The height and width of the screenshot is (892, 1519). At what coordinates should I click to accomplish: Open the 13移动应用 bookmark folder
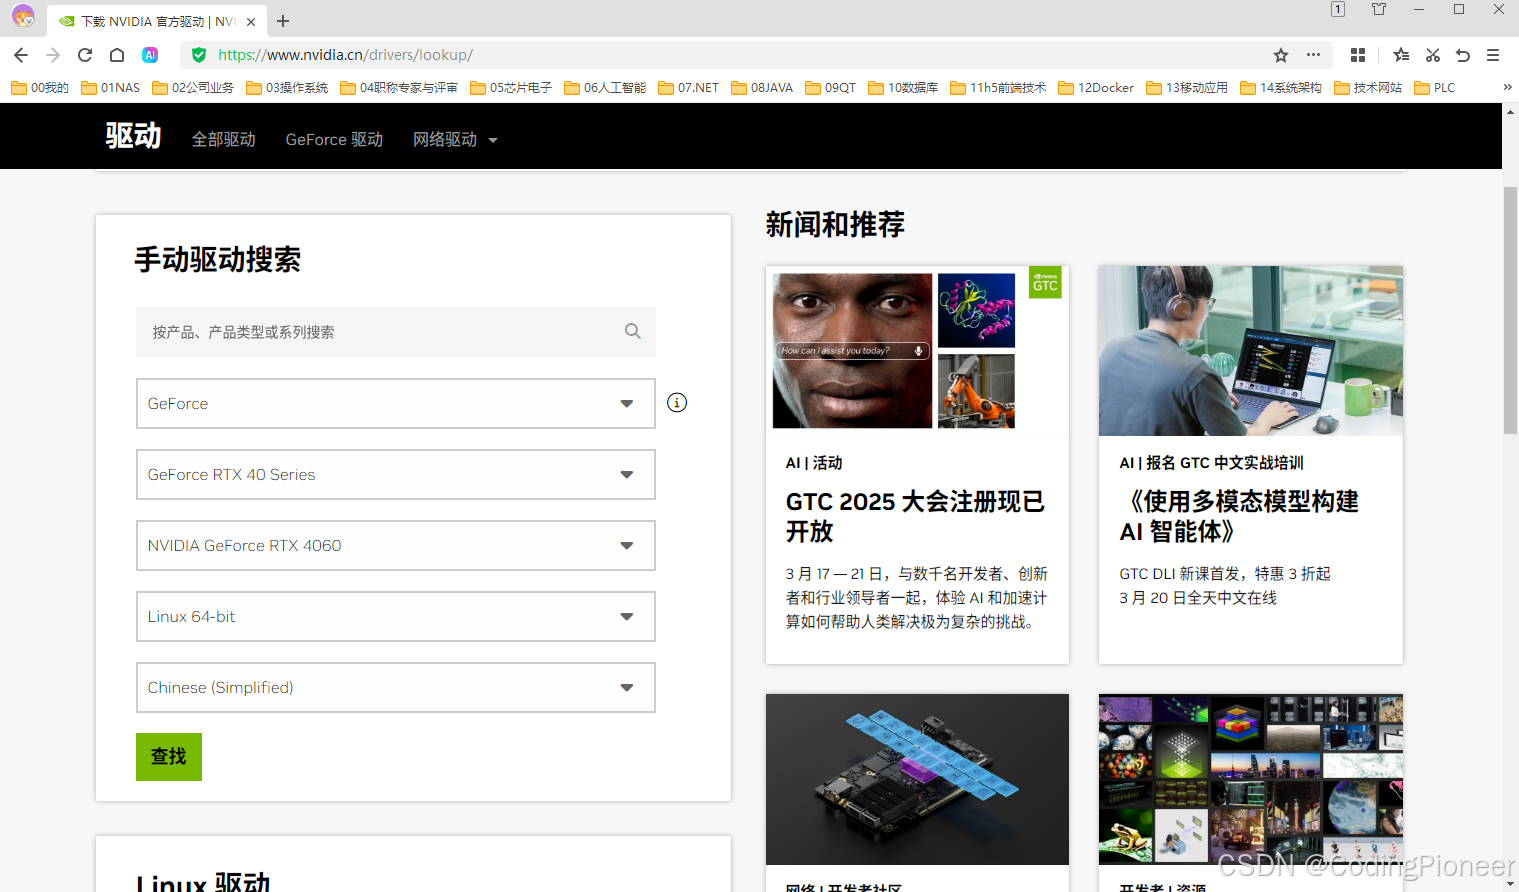1187,88
